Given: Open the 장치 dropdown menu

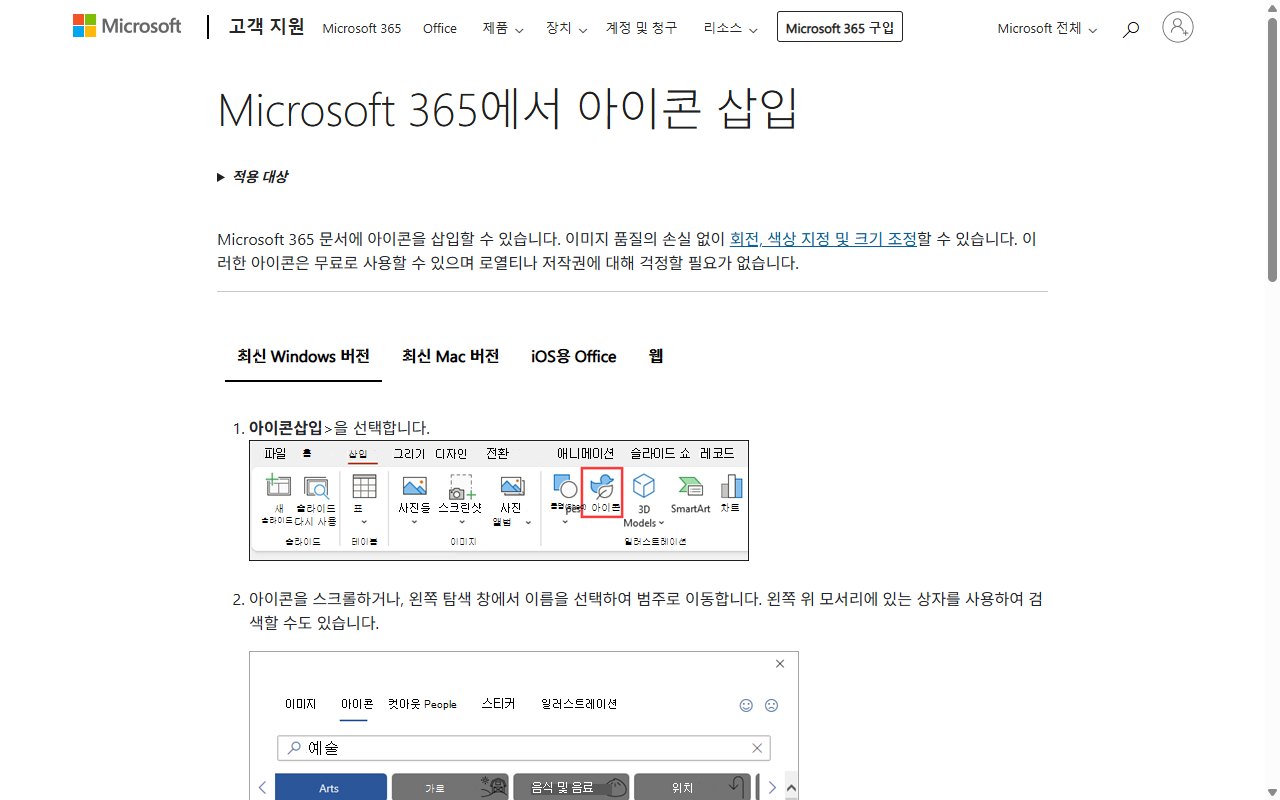Looking at the screenshot, I should tap(567, 28).
